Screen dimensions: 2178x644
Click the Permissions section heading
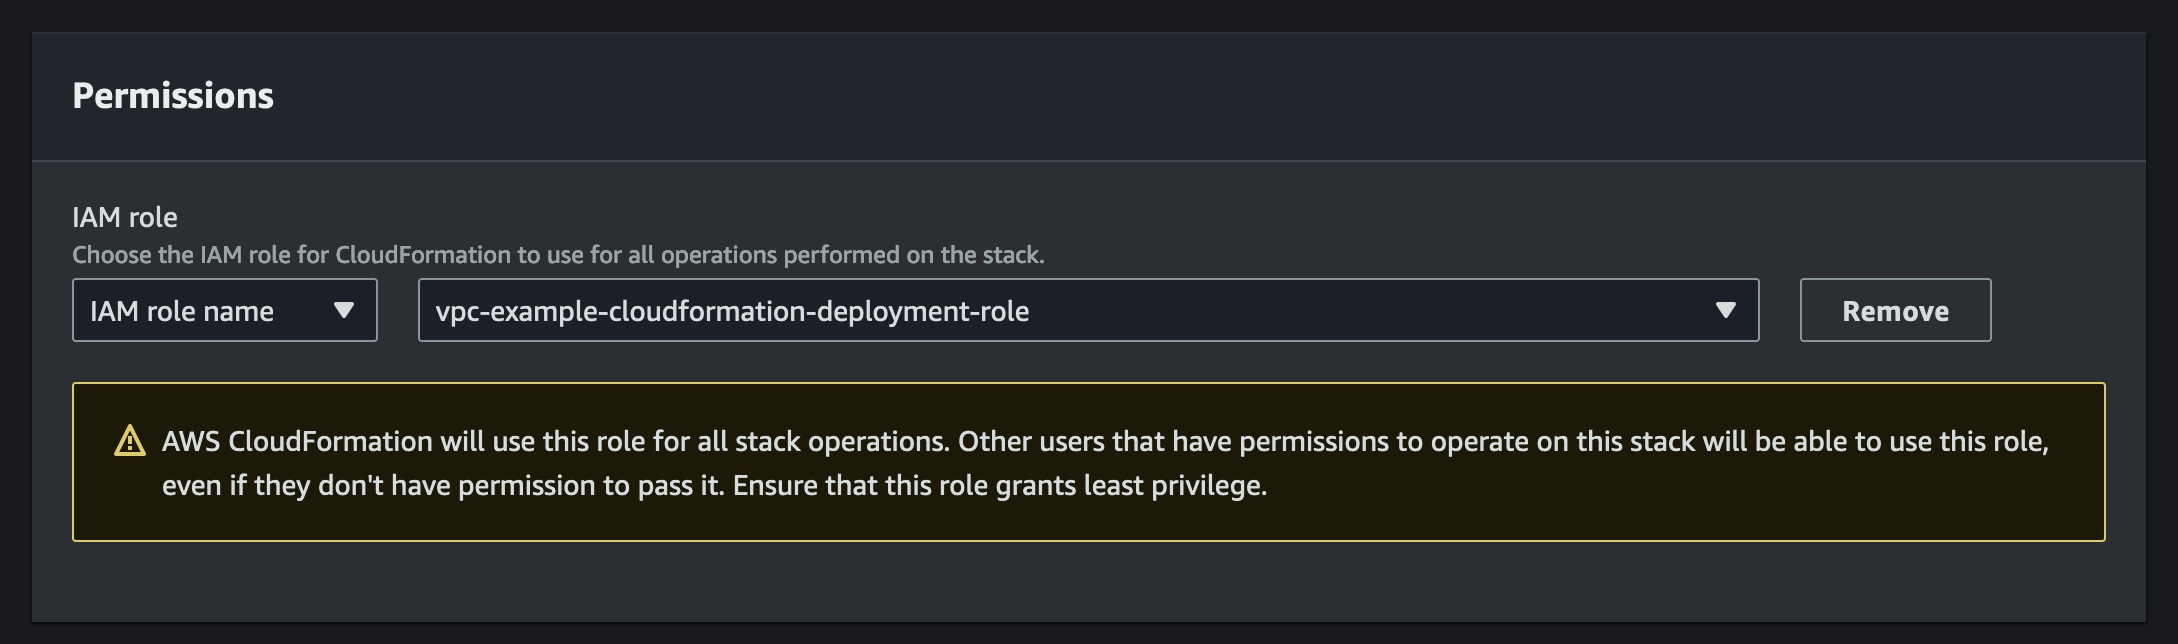[x=174, y=97]
